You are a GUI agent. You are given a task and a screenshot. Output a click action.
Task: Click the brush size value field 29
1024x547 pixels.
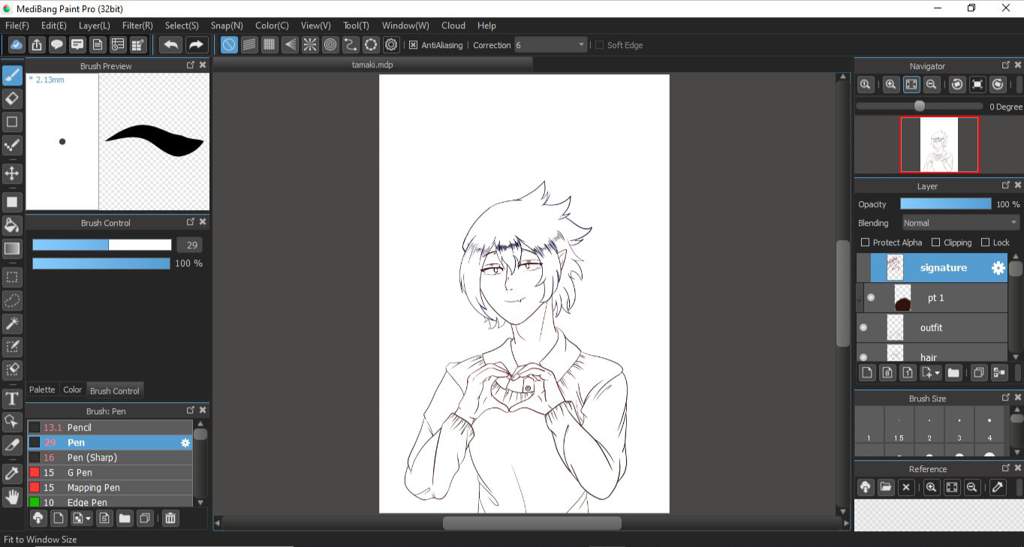tap(190, 245)
